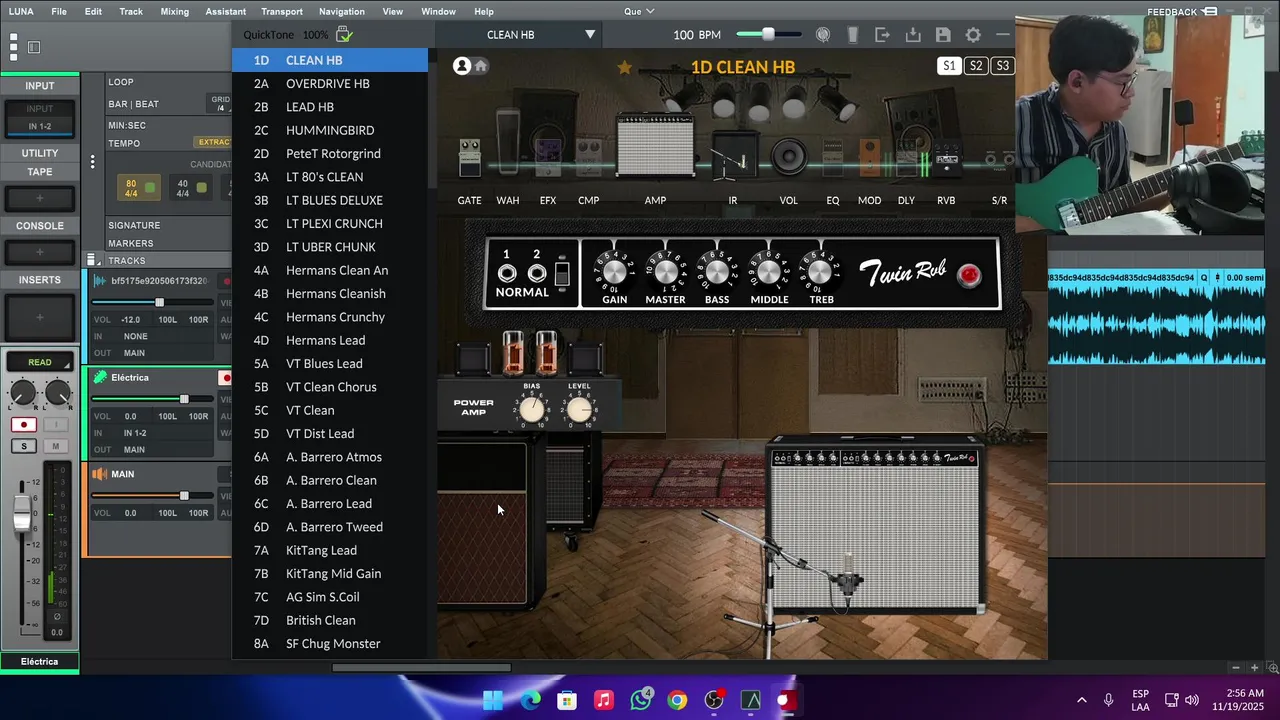
Task: Adjust the BPM slider in plugin toolbar
Action: pos(768,34)
